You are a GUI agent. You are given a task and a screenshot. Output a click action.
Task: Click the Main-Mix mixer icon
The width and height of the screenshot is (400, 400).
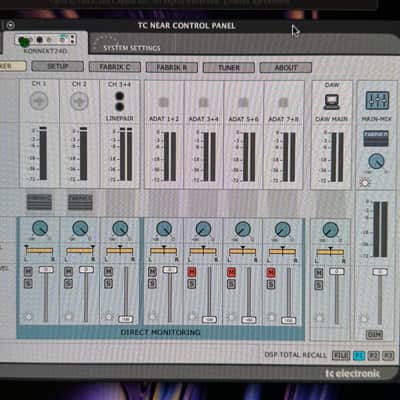pyautogui.click(x=377, y=101)
